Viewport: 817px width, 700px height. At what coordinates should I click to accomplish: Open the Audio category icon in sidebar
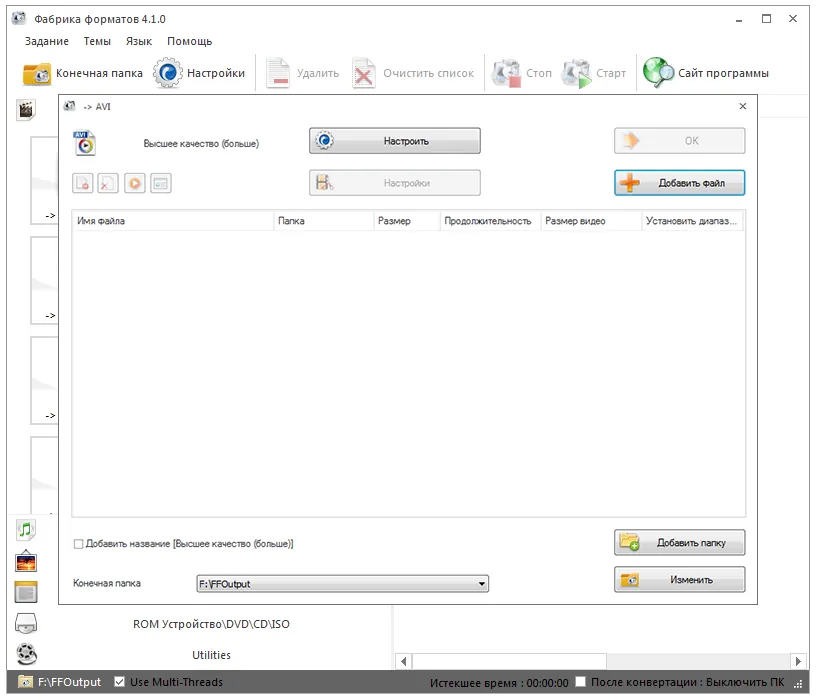click(26, 530)
